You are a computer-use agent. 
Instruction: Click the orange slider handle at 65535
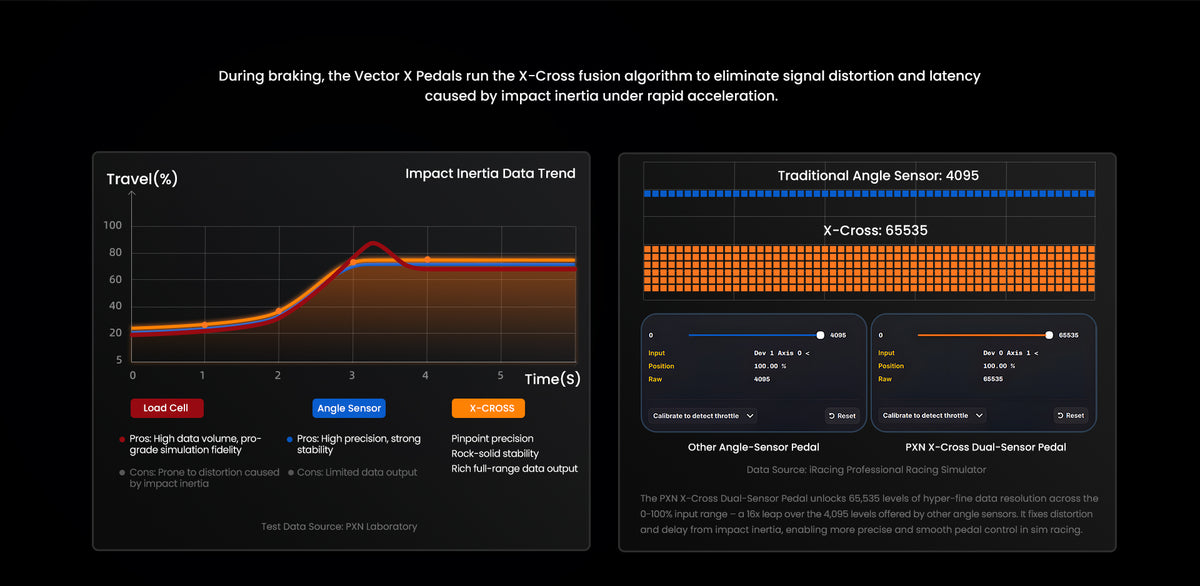[x=1049, y=336]
